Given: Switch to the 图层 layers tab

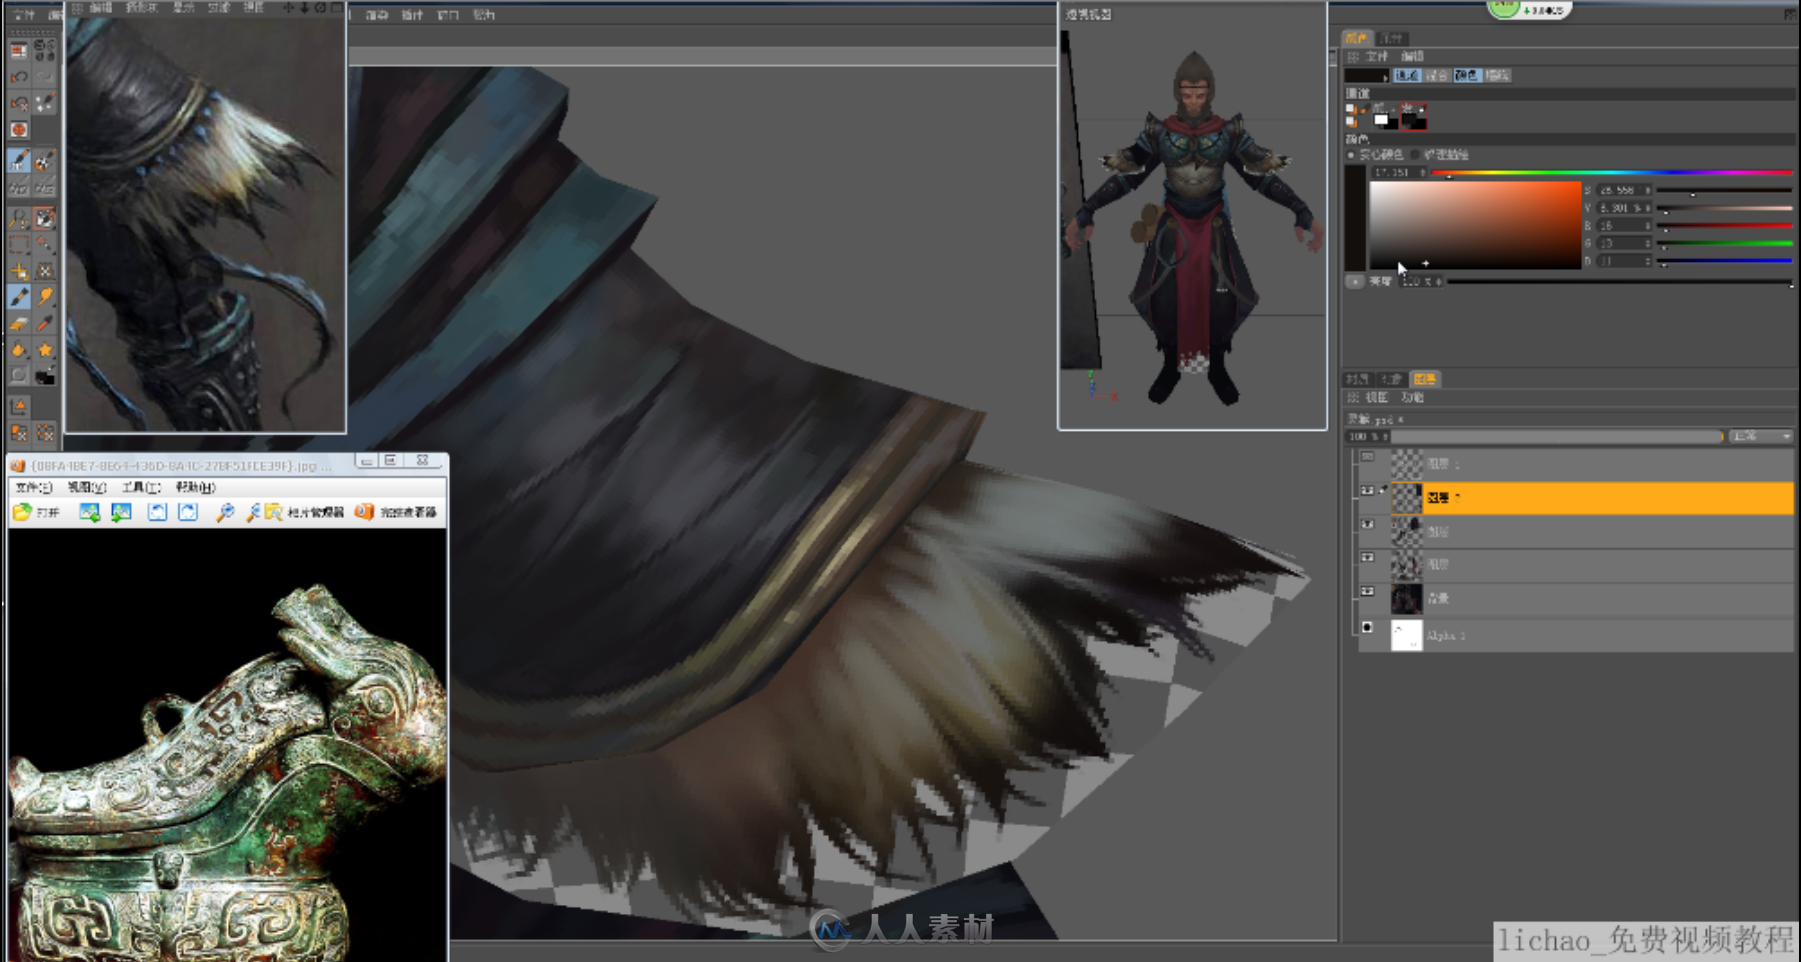Looking at the screenshot, I should pyautogui.click(x=1424, y=379).
